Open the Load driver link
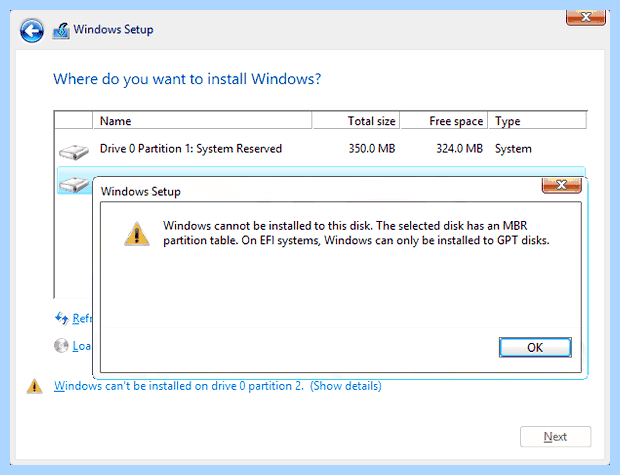The height and width of the screenshot is (475, 620). 82,346
